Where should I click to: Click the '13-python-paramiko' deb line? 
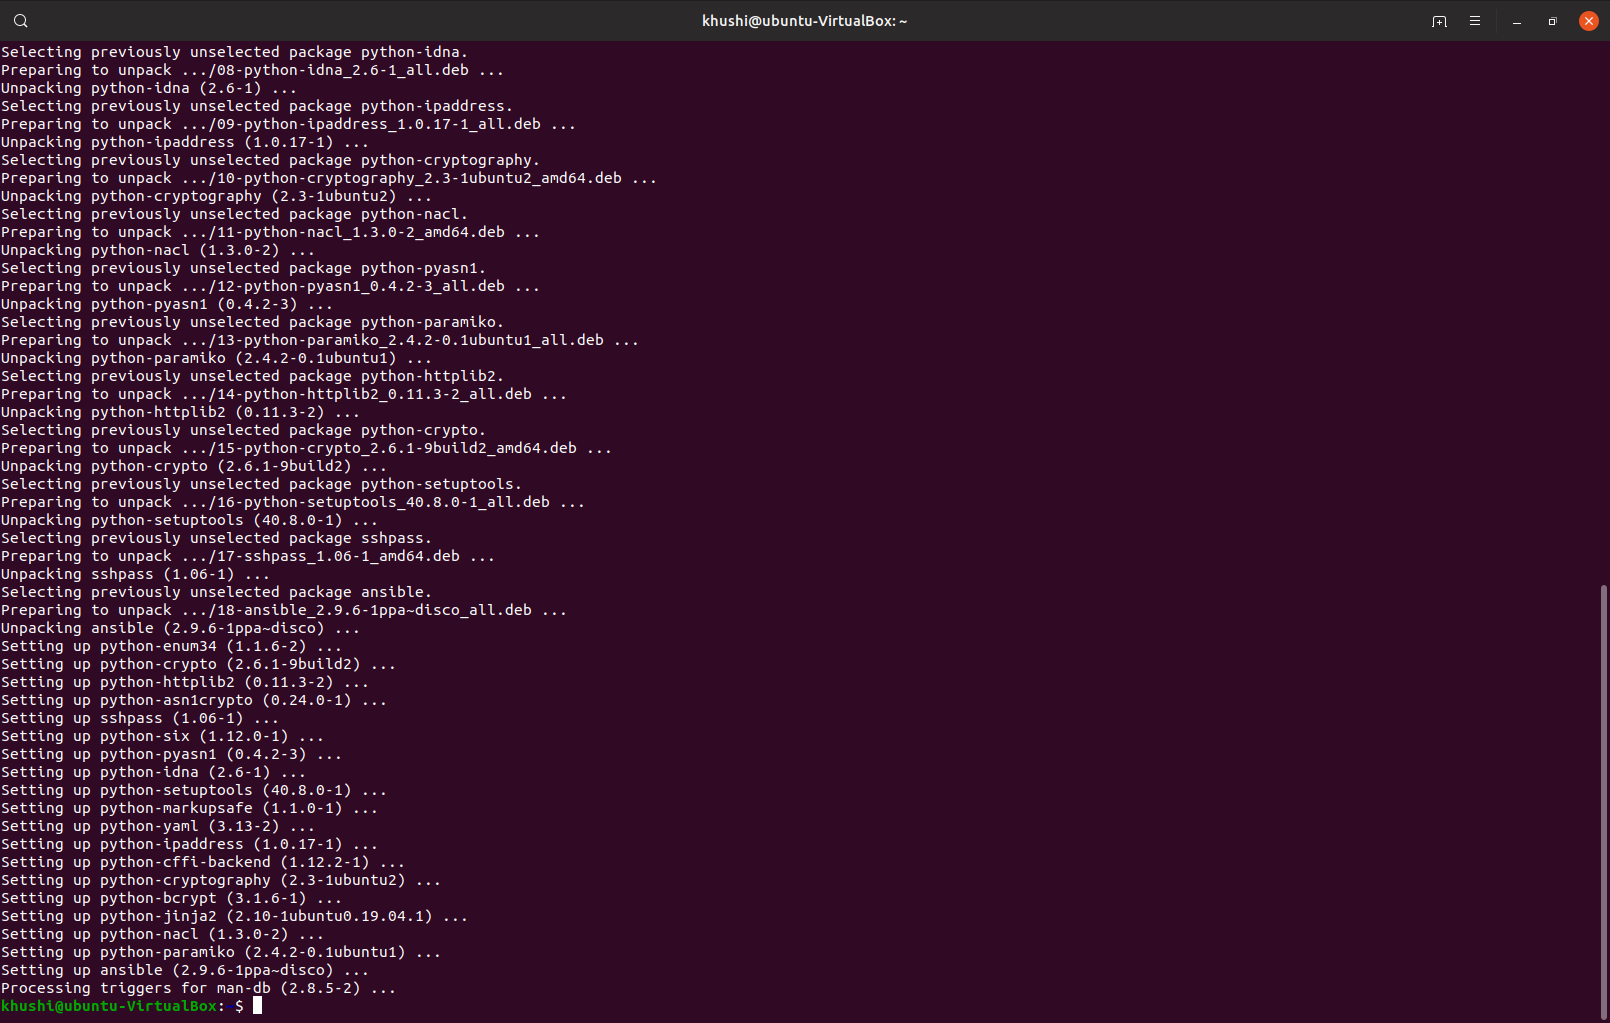pos(320,340)
